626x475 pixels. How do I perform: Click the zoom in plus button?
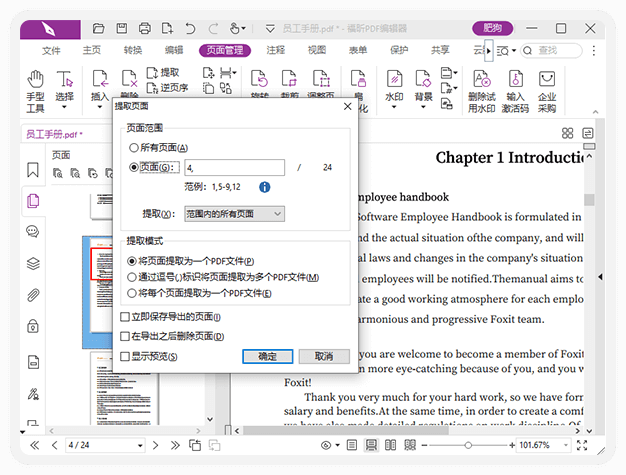pos(511,445)
